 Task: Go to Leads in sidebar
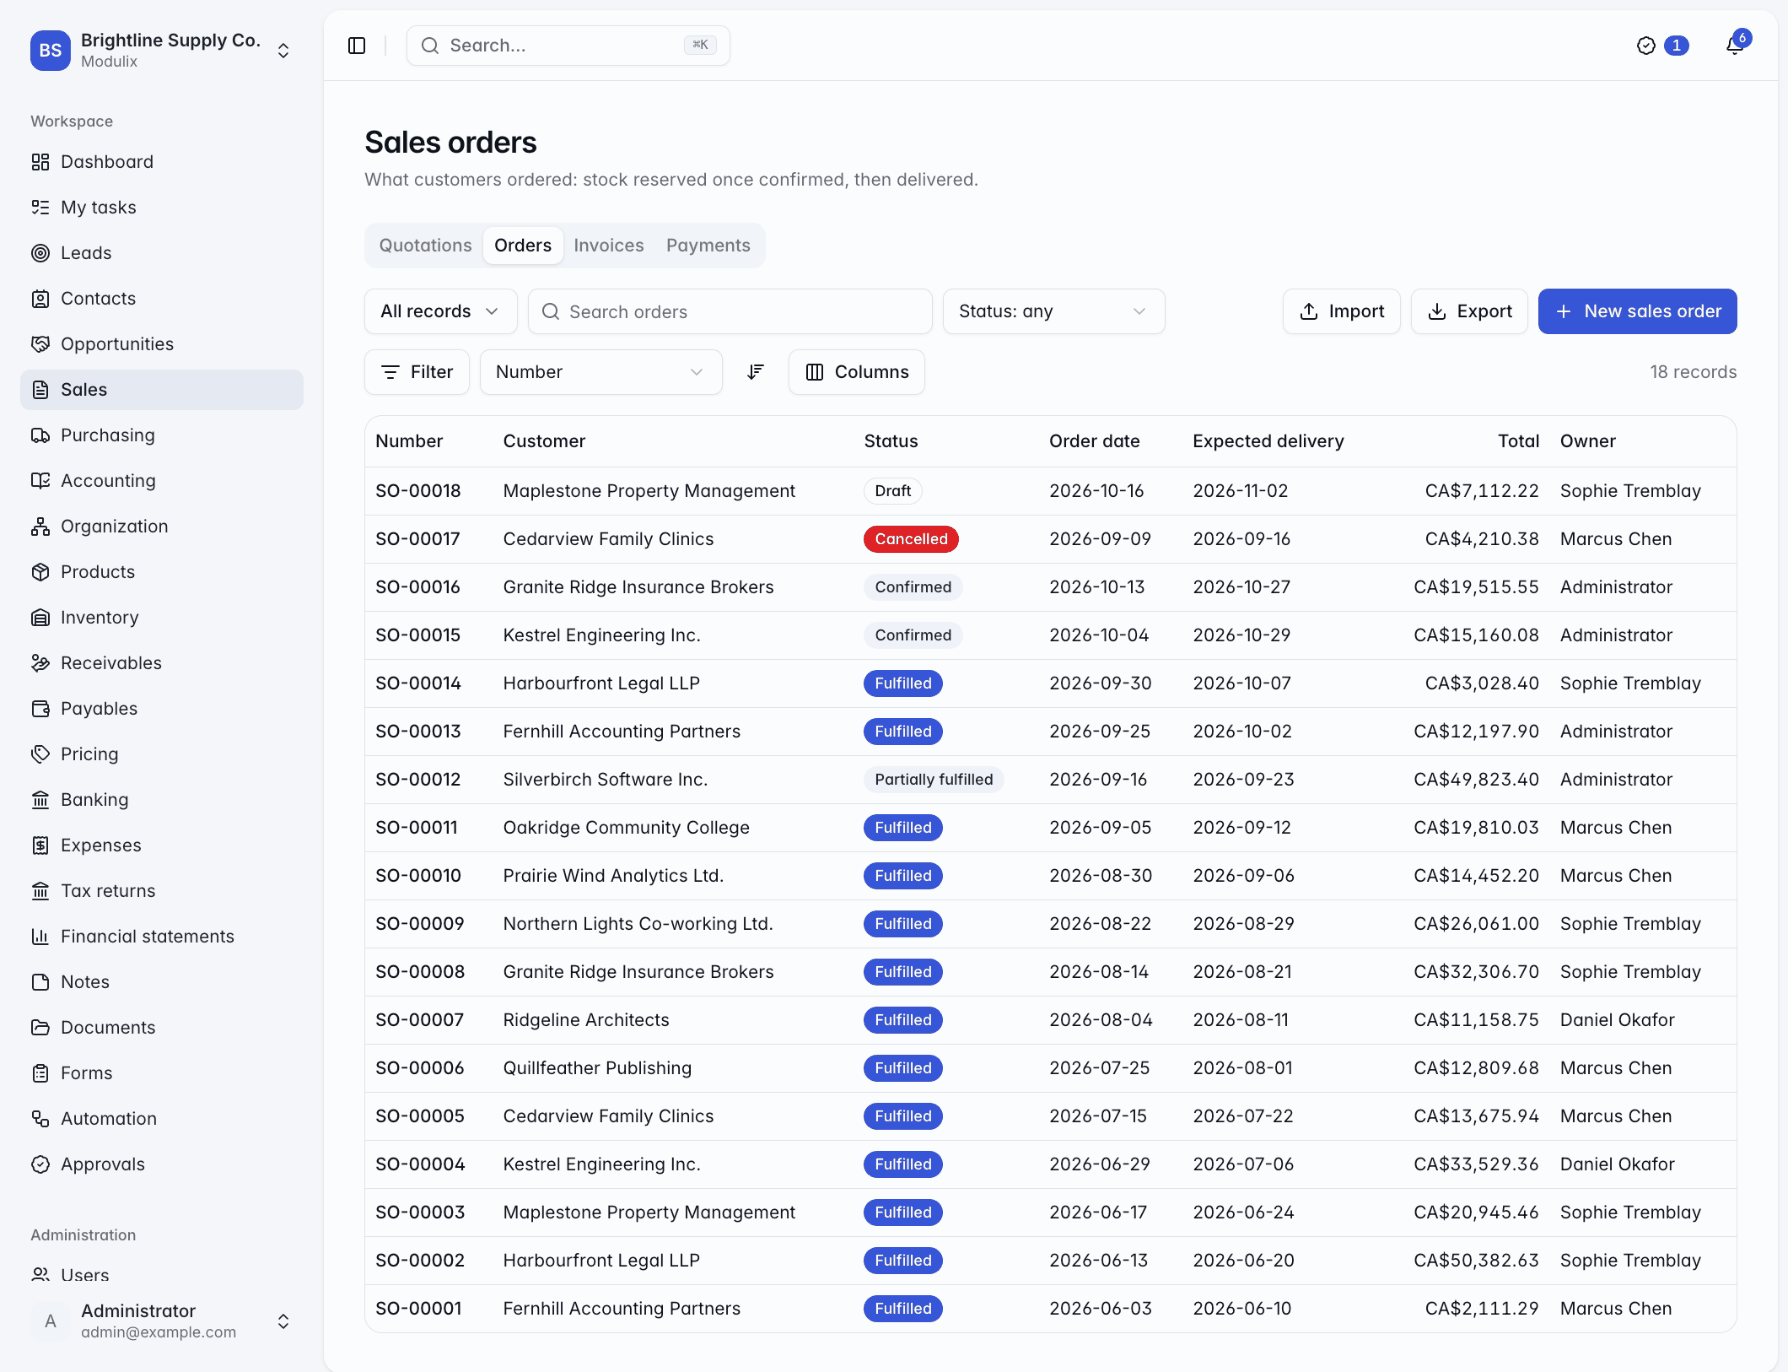[161, 253]
